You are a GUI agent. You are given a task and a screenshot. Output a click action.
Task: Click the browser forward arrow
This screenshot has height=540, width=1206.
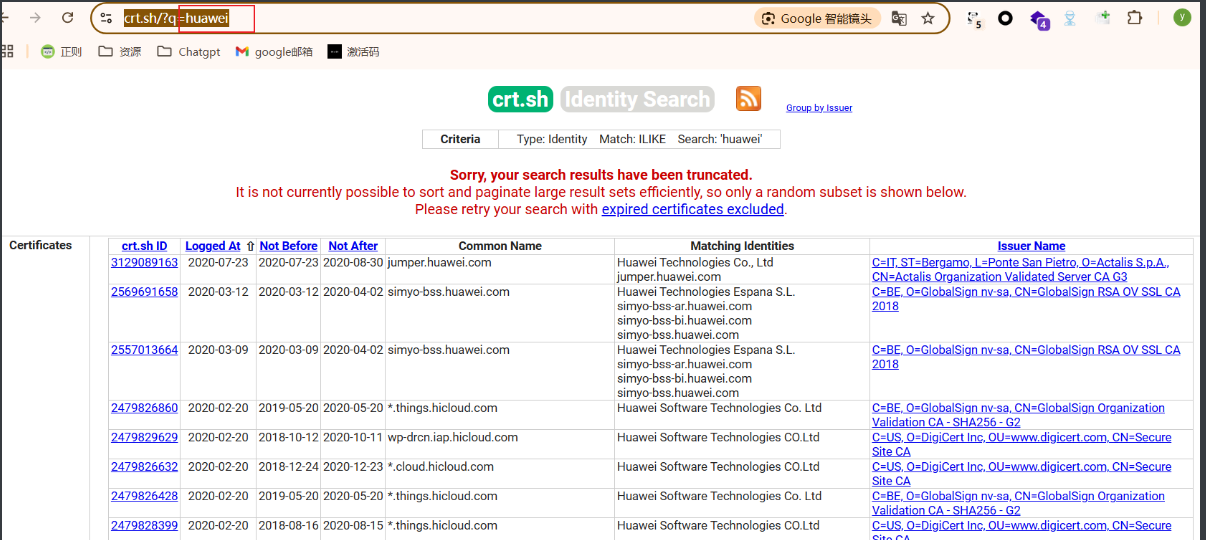[x=36, y=18]
